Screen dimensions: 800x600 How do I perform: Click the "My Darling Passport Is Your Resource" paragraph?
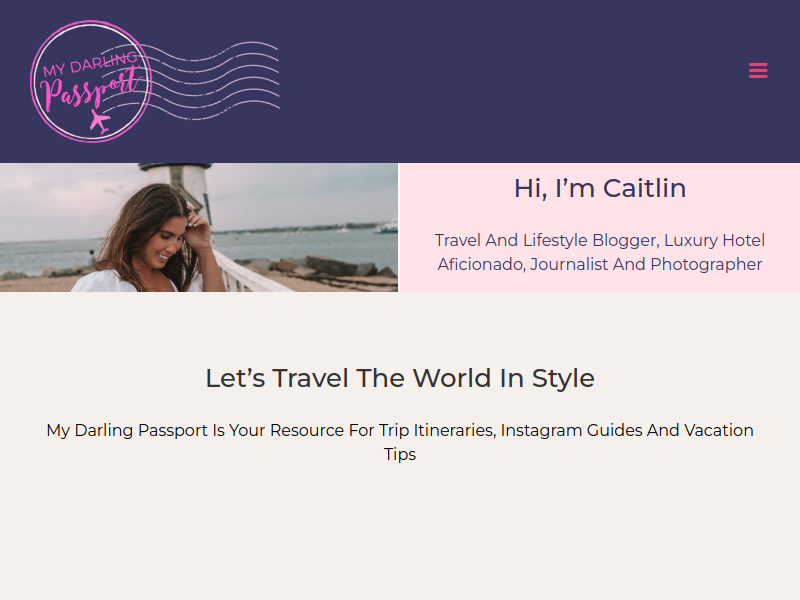coord(400,442)
